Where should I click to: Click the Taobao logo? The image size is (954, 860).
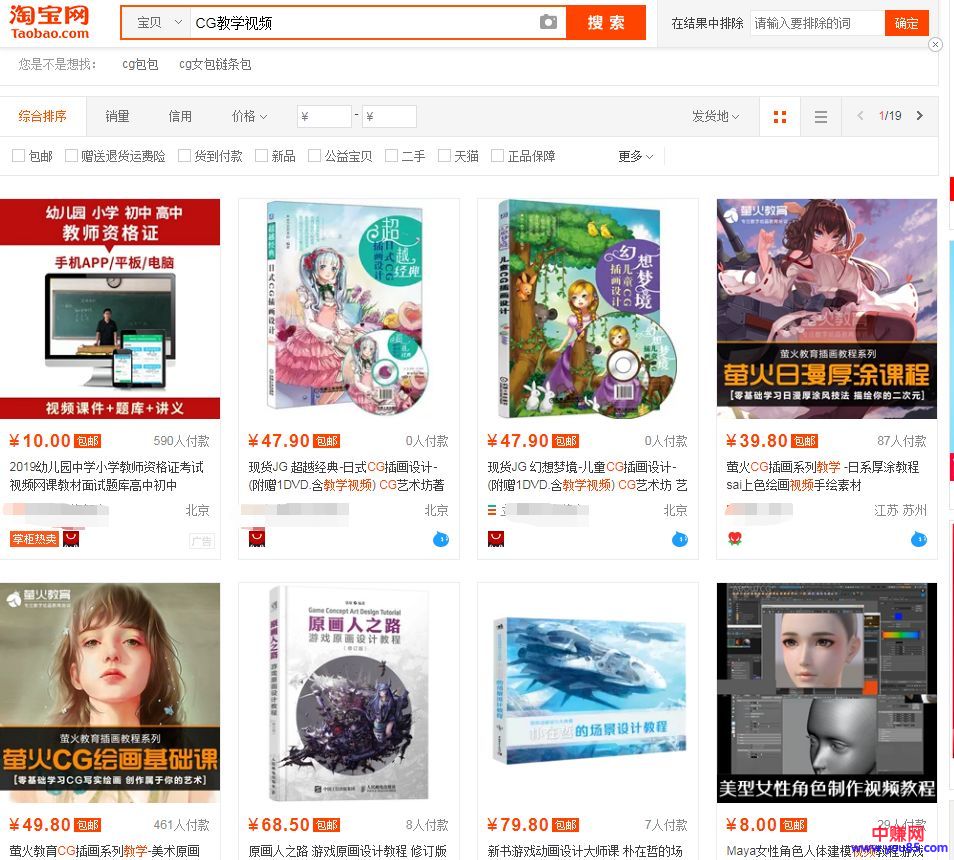50,22
